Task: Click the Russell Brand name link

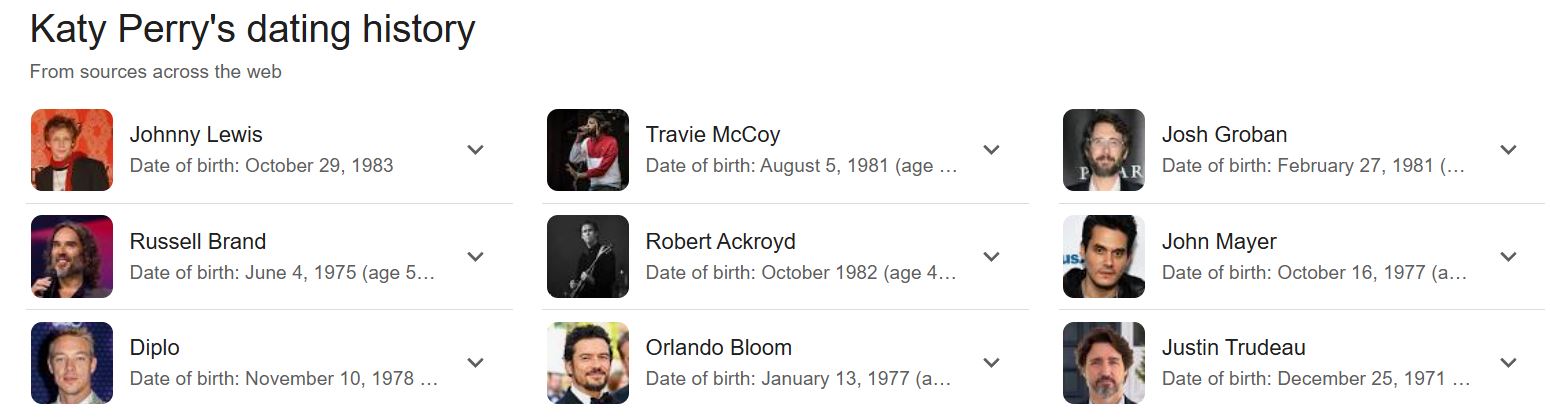Action: 198,242
